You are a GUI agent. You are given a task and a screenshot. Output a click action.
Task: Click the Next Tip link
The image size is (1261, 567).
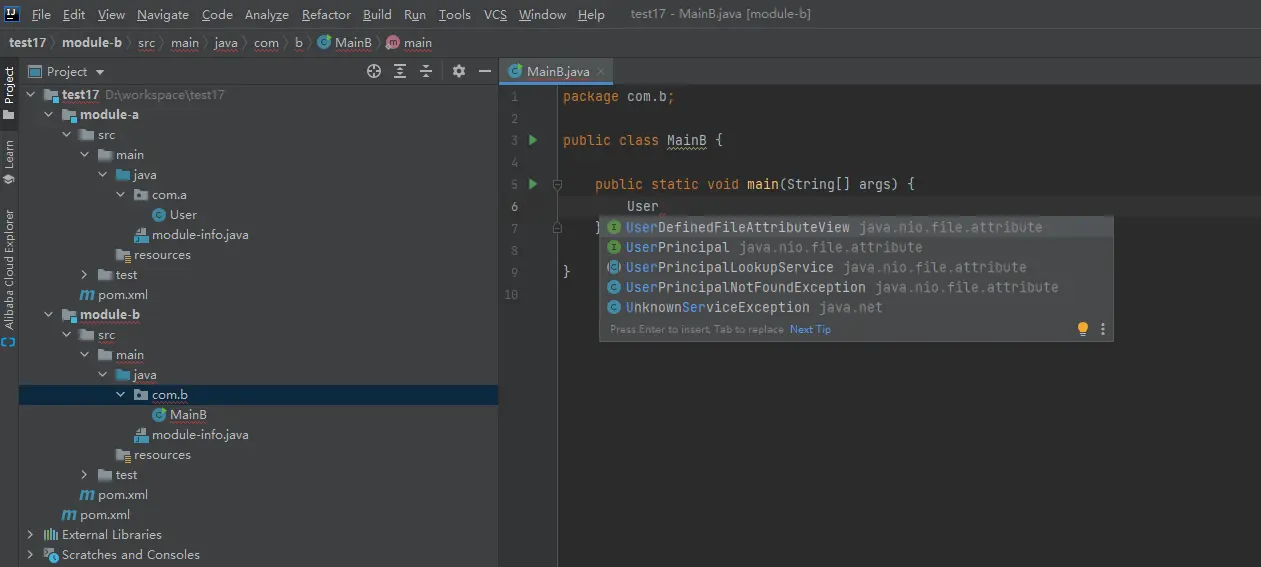810,329
